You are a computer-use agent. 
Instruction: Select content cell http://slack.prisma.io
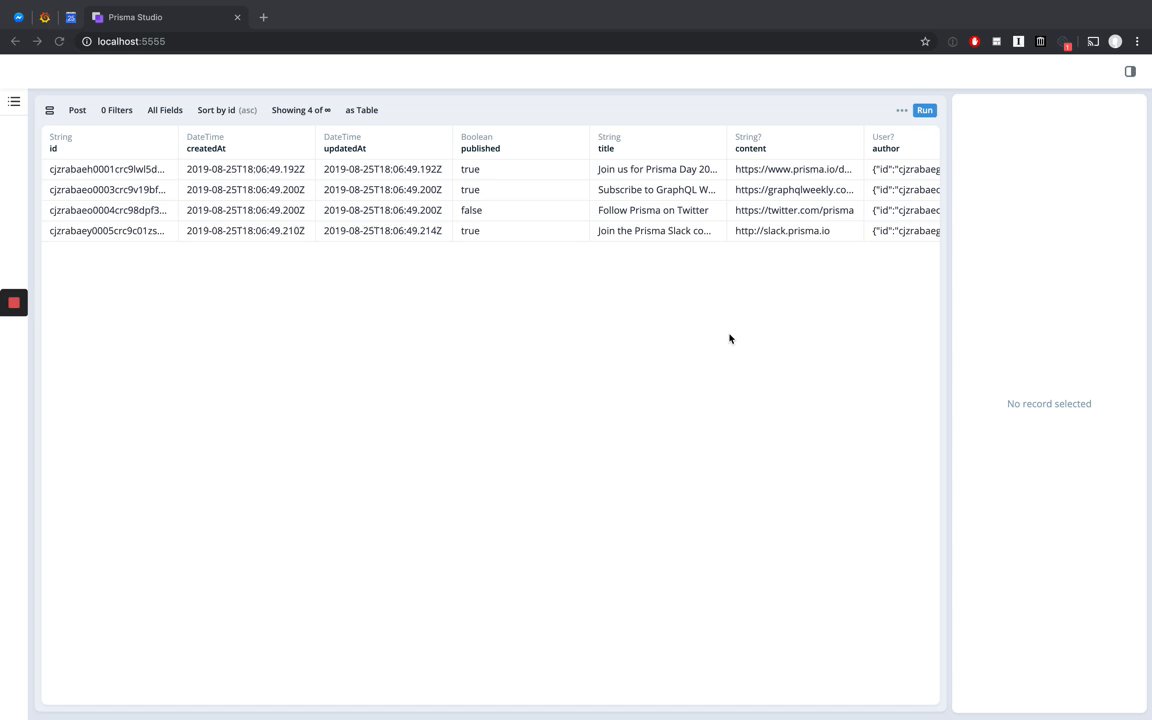[796, 231]
